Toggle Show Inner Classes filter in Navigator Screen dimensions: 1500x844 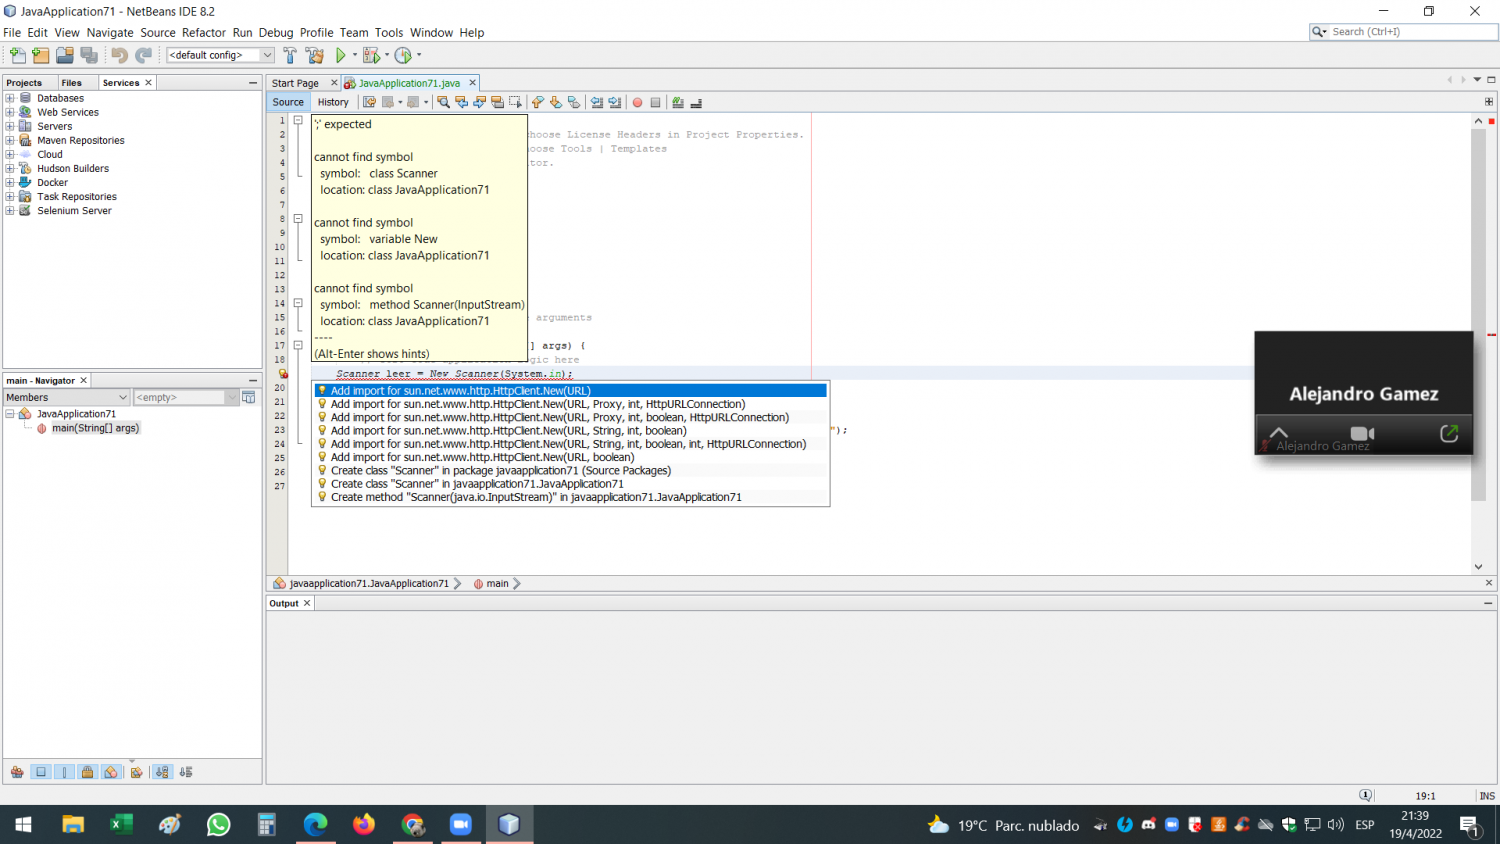[112, 772]
